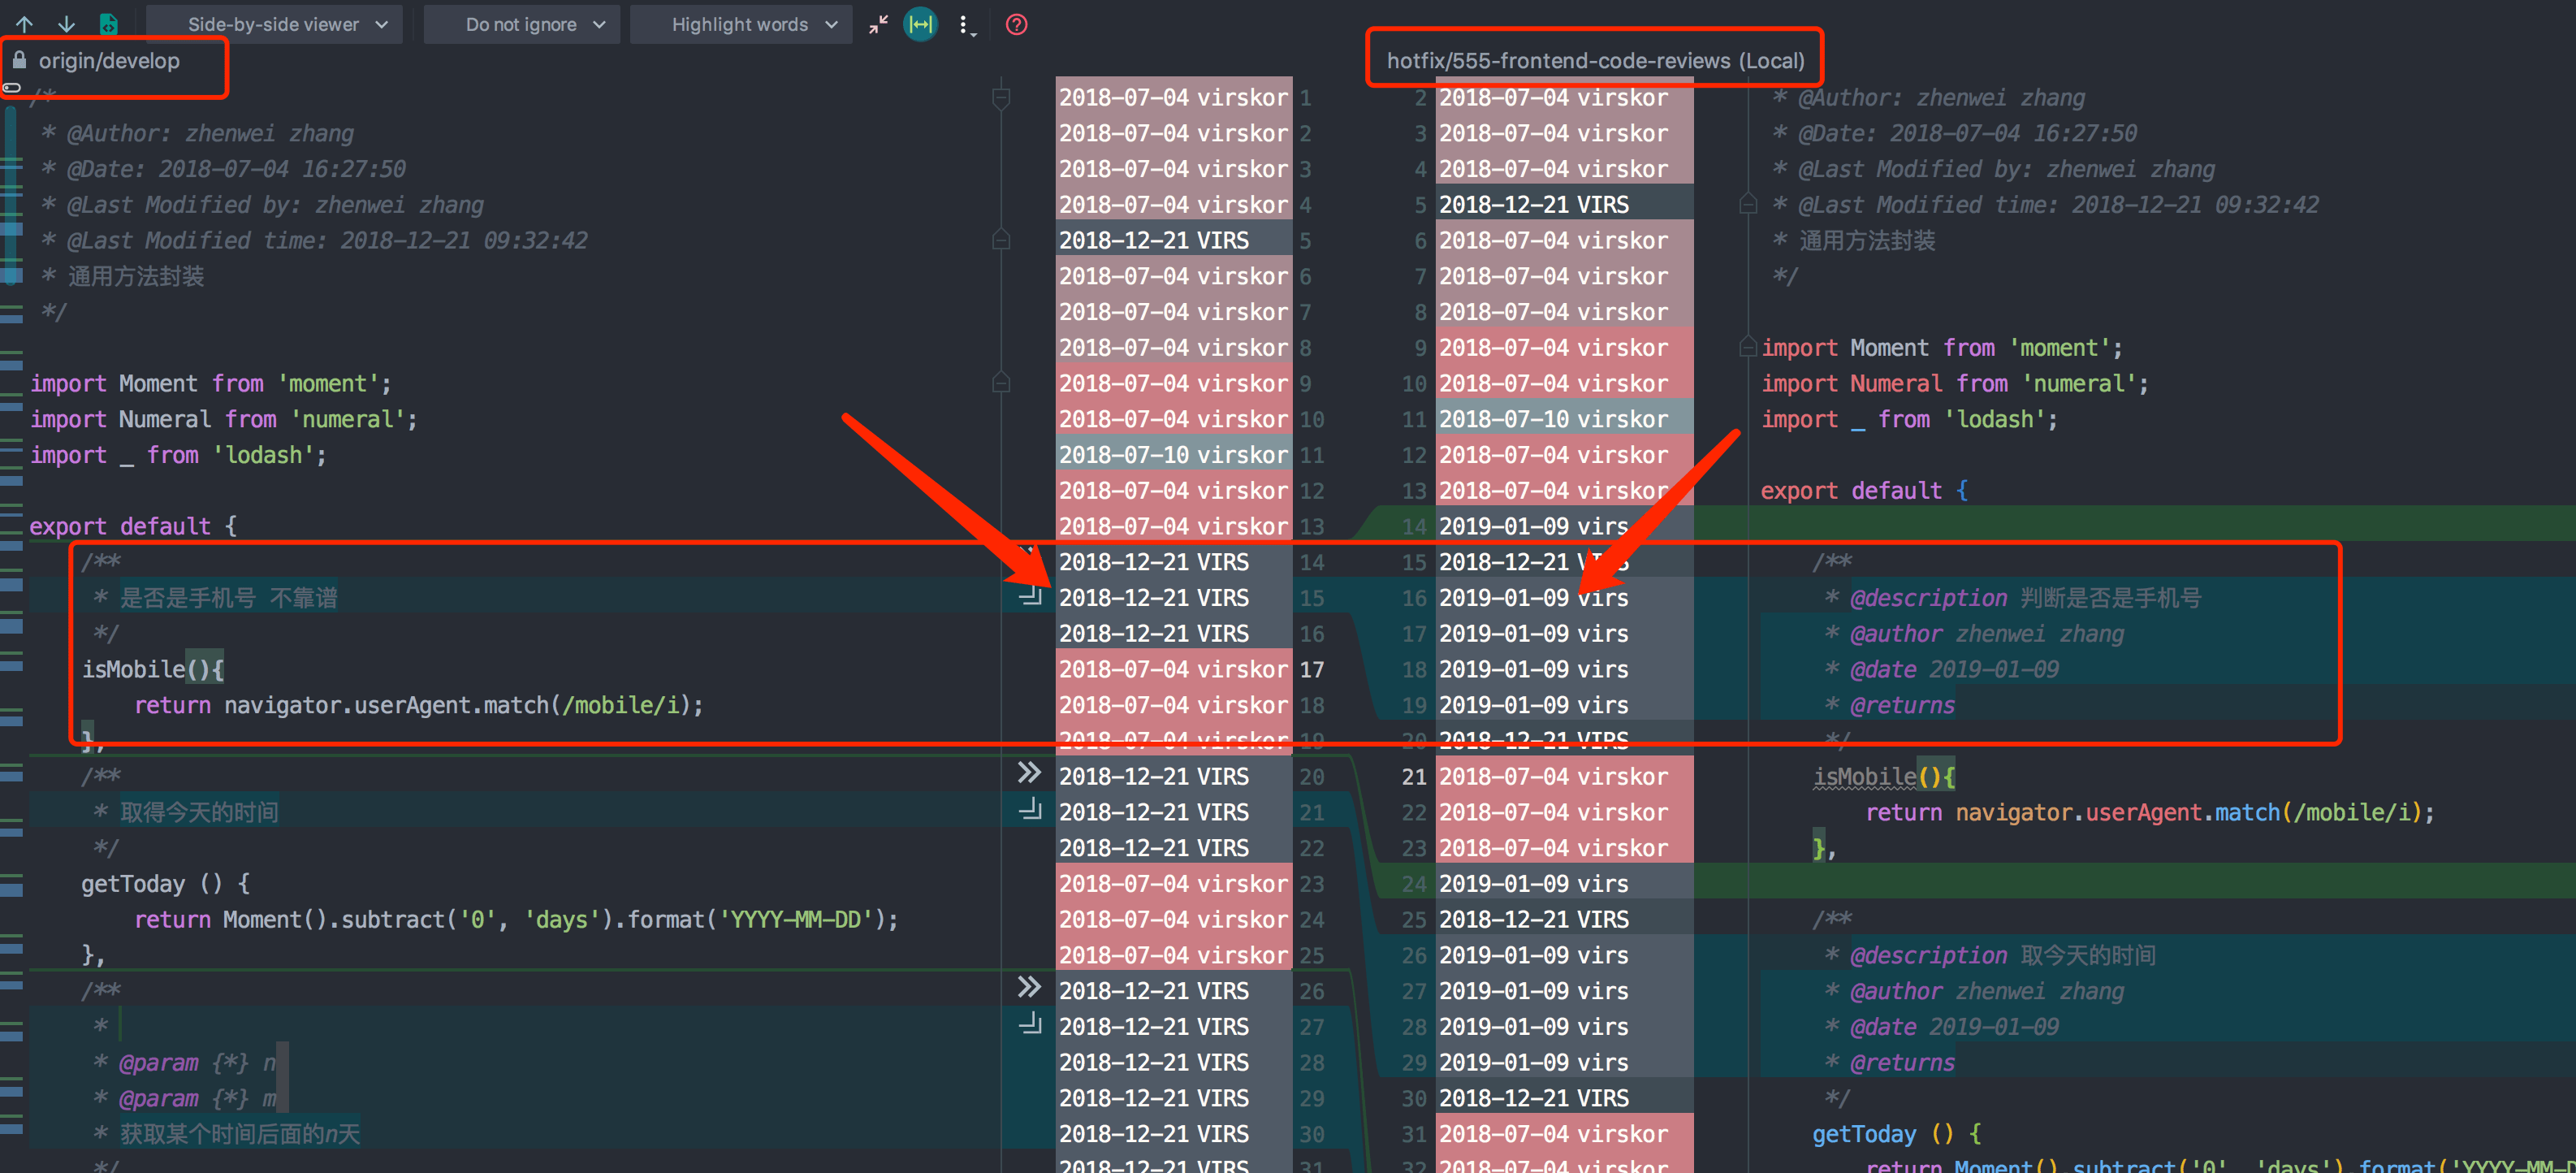Click getToday () { in the origin/develop pane
The width and height of the screenshot is (2576, 1173).
(x=165, y=884)
